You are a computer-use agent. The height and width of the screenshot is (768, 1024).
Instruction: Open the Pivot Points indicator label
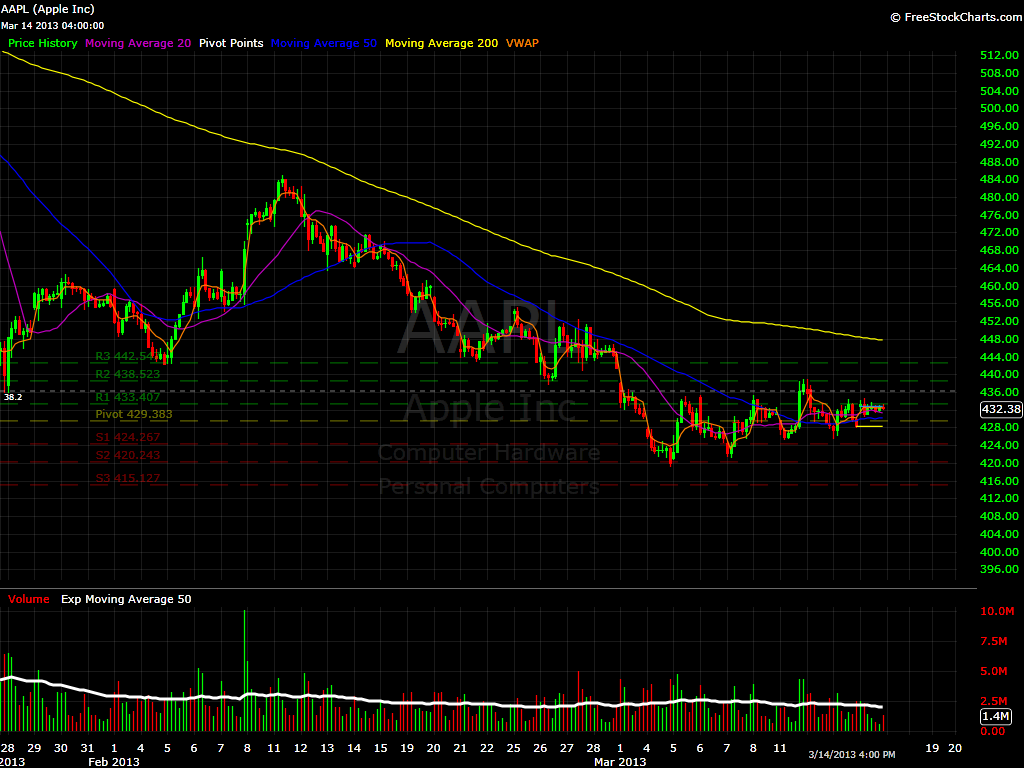pos(231,43)
